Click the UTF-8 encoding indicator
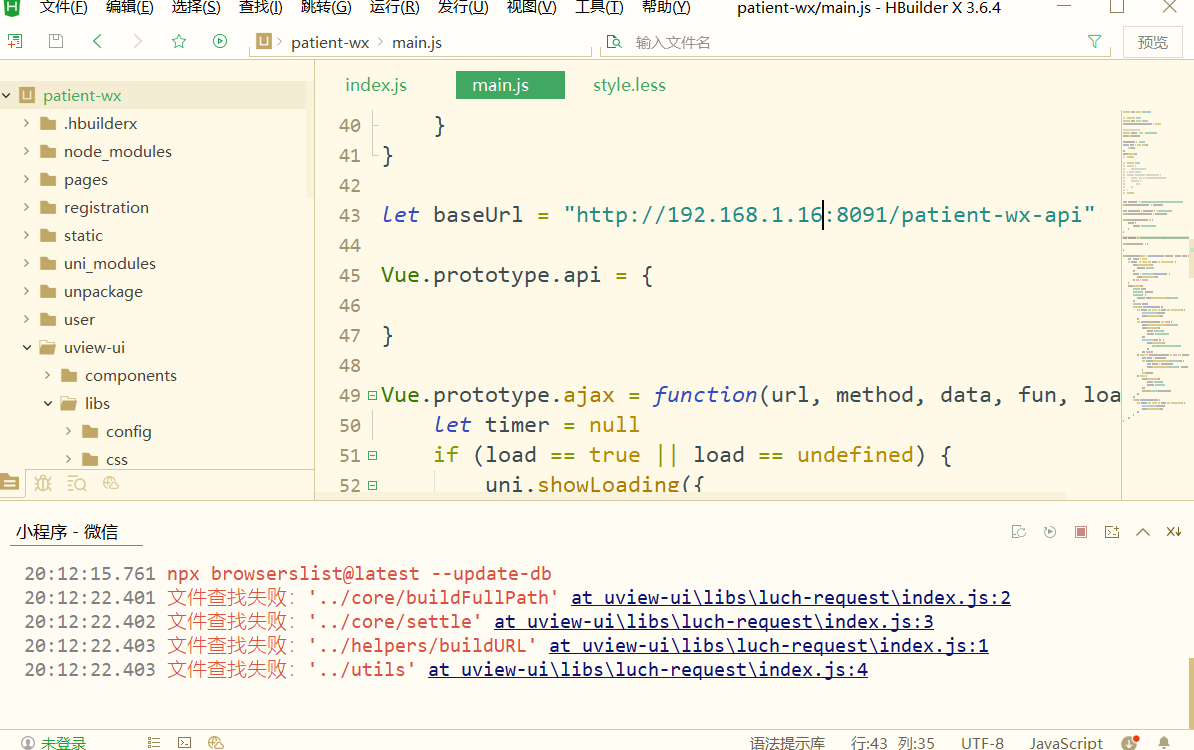Viewport: 1194px width, 750px height. 982,742
